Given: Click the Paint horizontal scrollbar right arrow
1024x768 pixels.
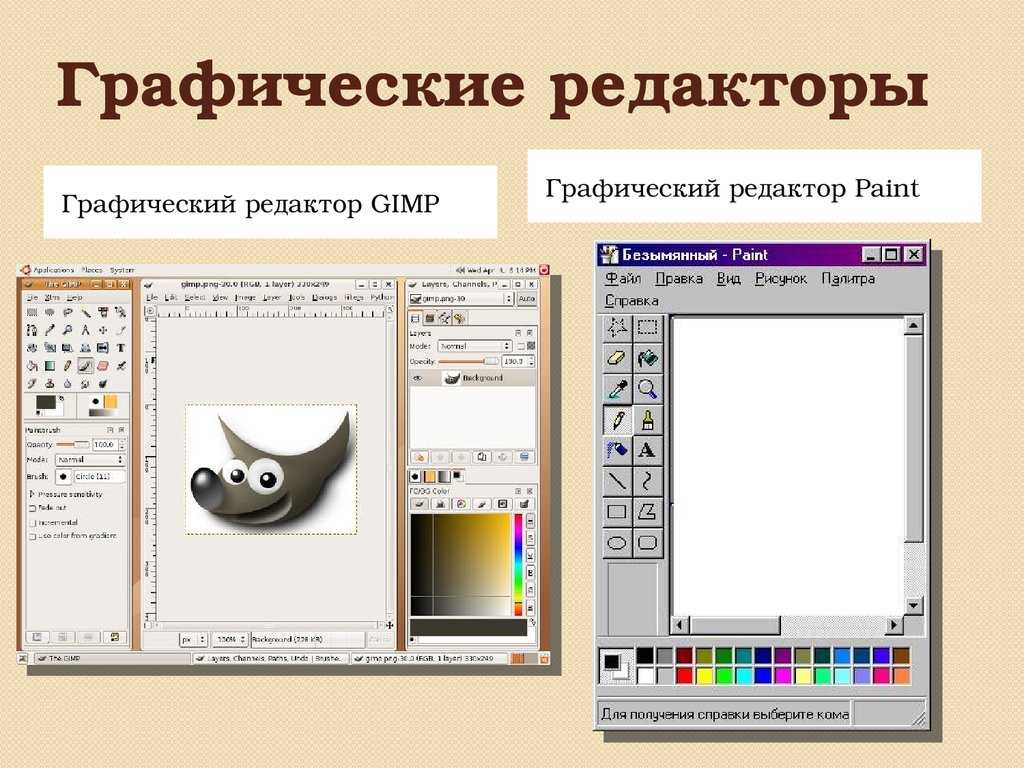Looking at the screenshot, I should click(x=893, y=625).
